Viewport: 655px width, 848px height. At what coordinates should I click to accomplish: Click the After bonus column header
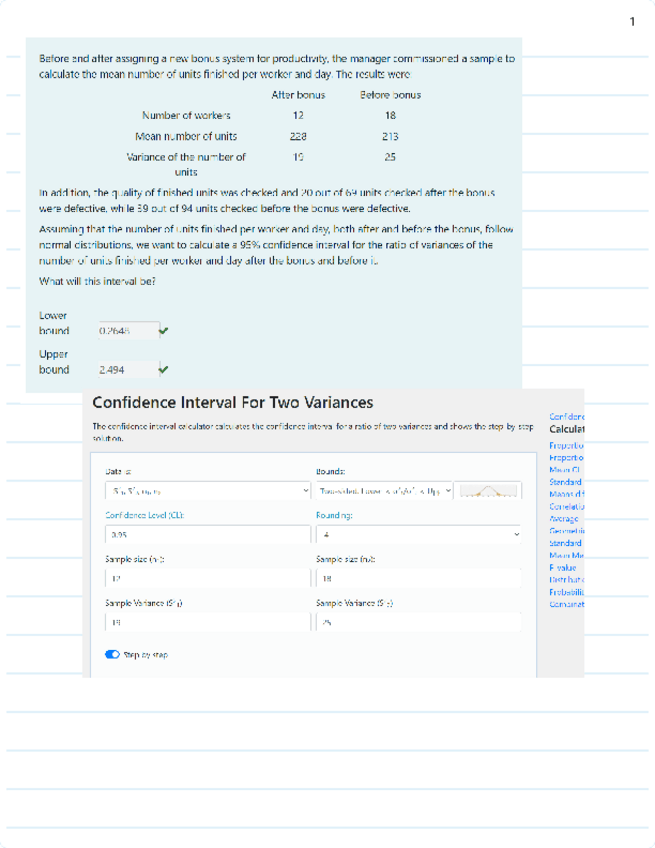click(298, 95)
